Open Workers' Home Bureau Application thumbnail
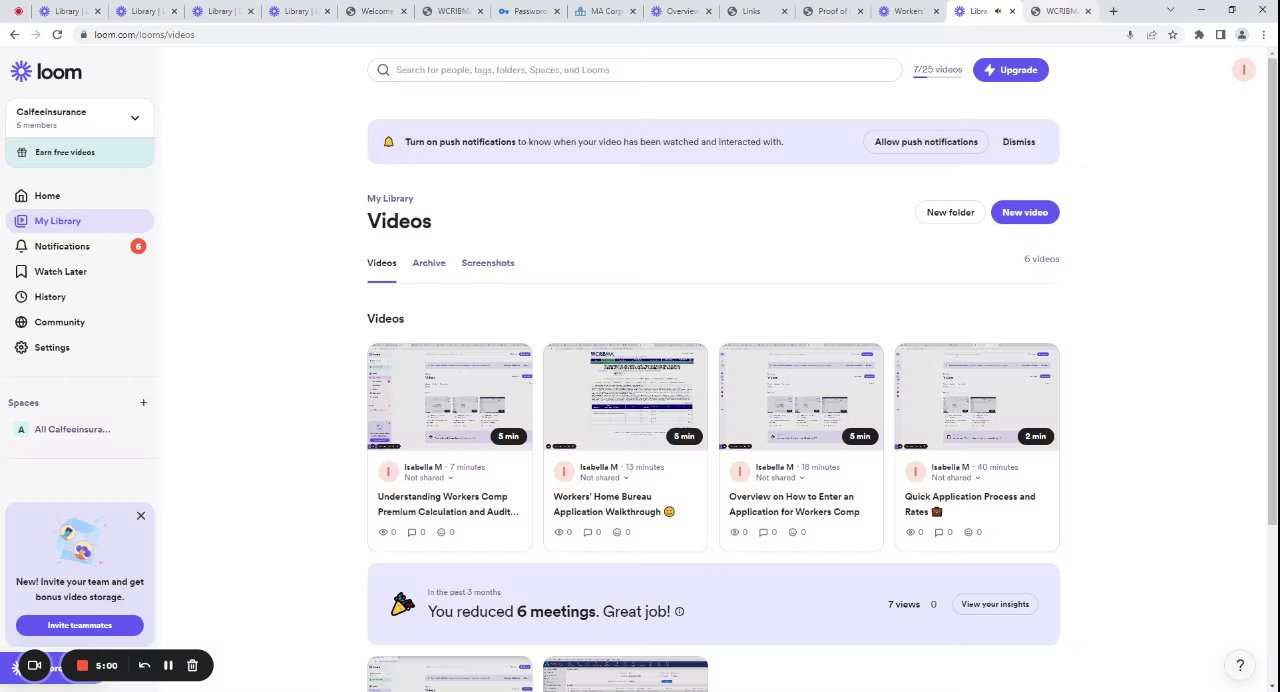The height and width of the screenshot is (692, 1280). 625,396
